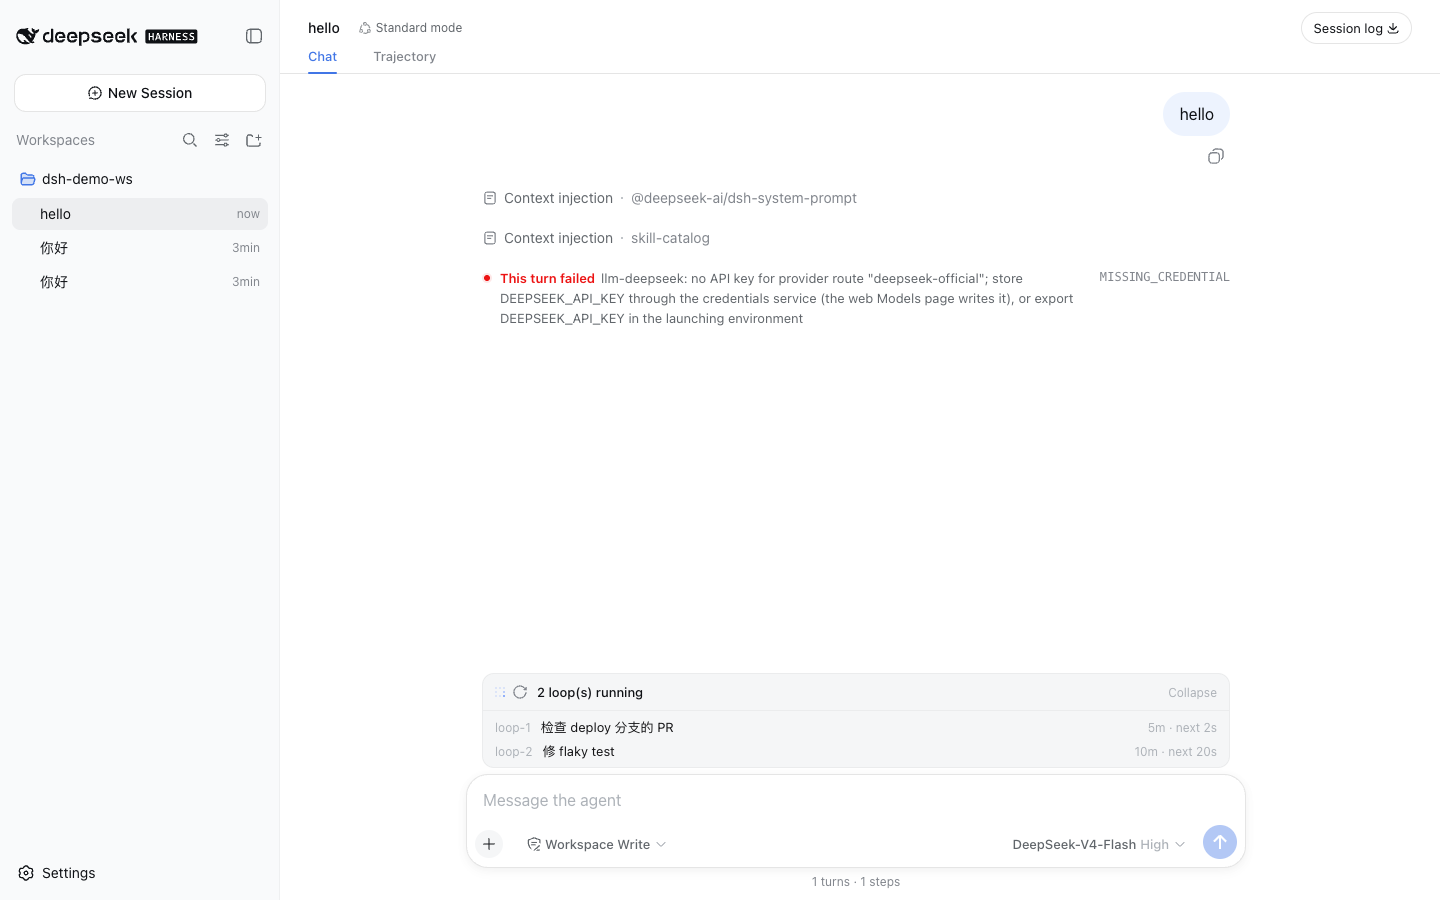Click the skill-catalog context injection document icon
1440x900 pixels.
click(490, 238)
